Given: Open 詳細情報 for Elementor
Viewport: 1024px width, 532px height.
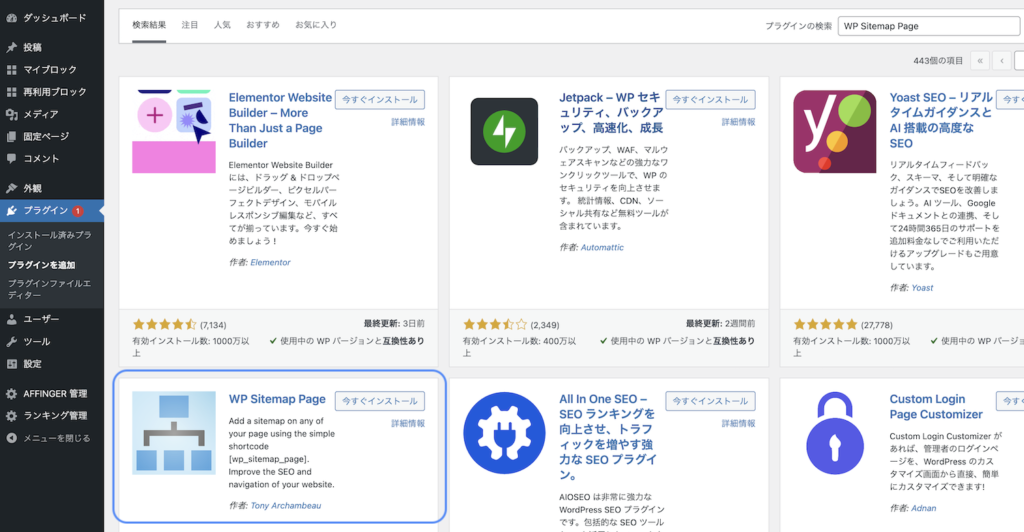Looking at the screenshot, I should click(408, 122).
